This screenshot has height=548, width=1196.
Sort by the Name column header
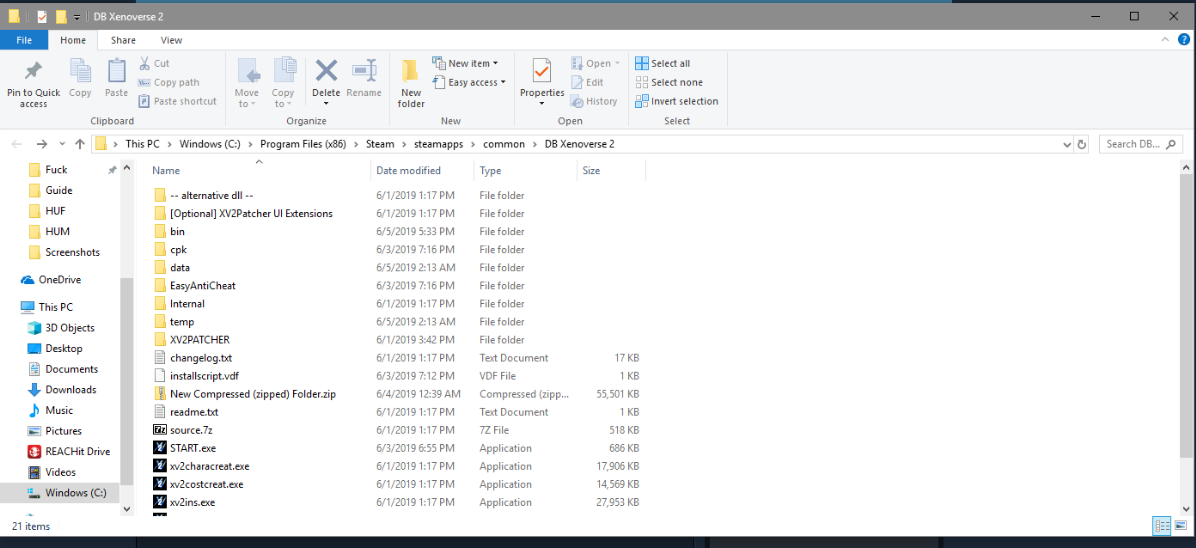259,170
